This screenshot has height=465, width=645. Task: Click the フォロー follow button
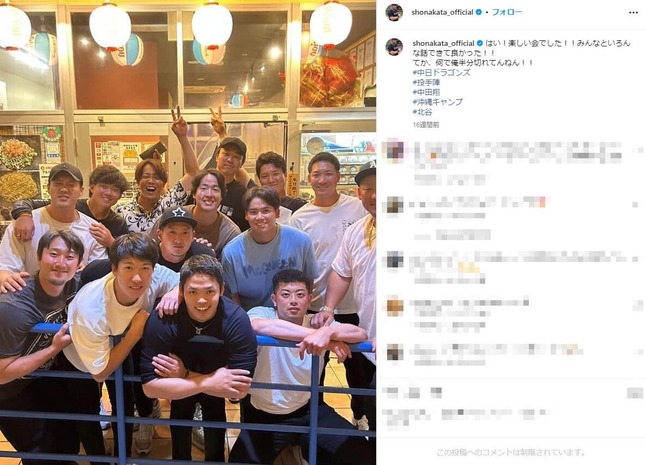tap(507, 12)
